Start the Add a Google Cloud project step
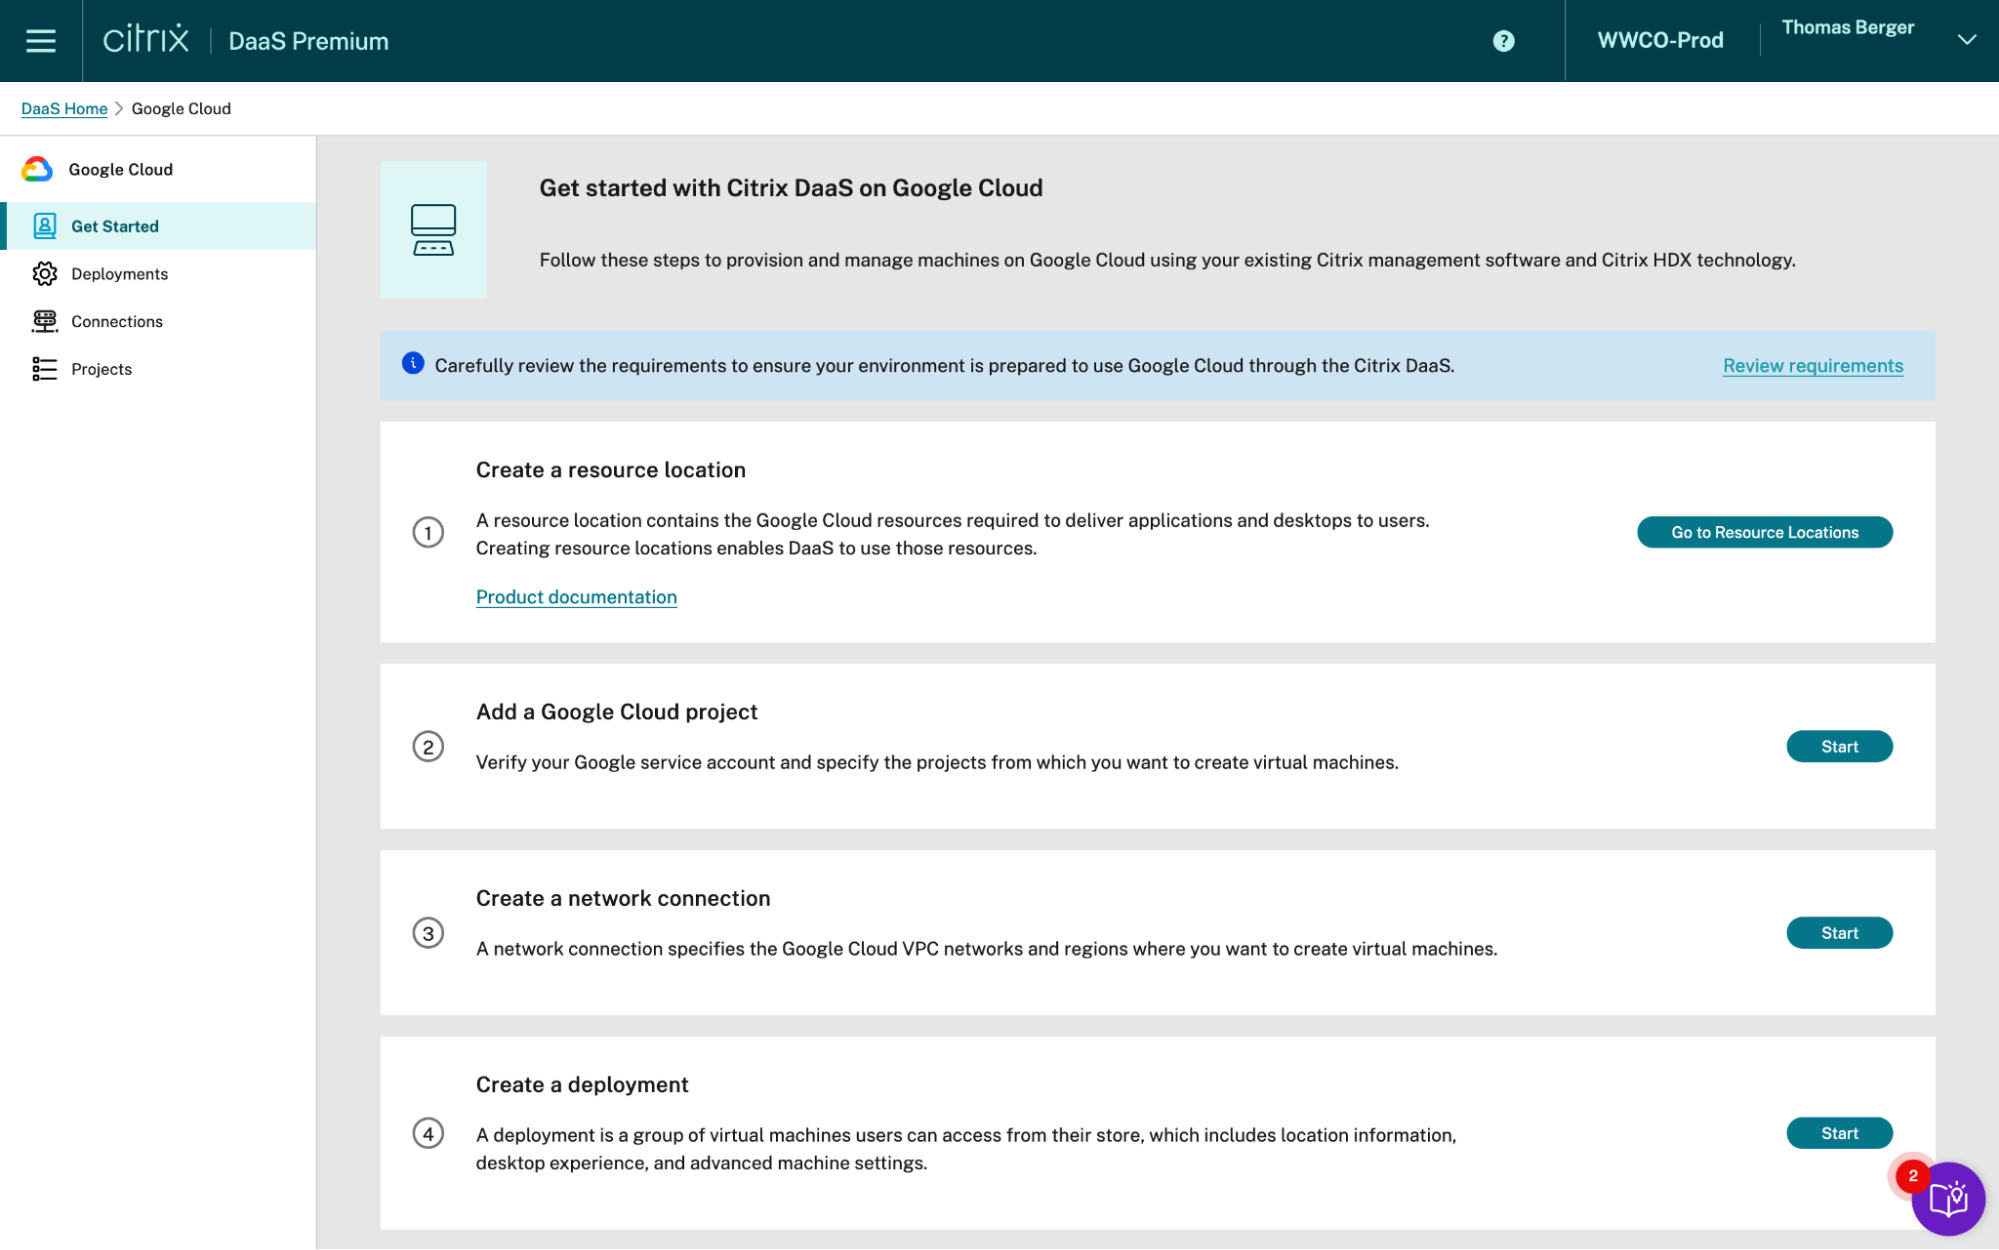Screen dimensions: 1999x1250 pyautogui.click(x=1838, y=747)
